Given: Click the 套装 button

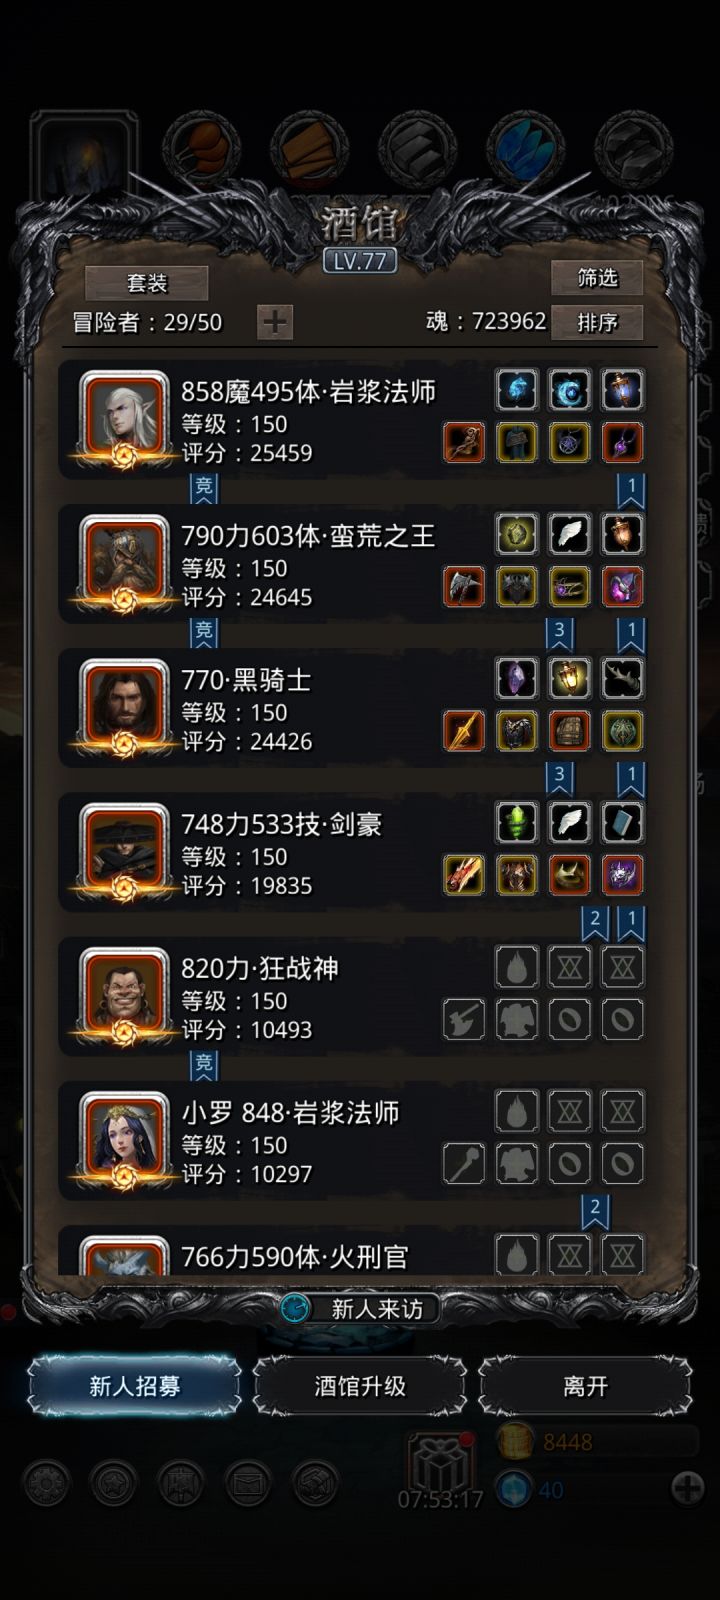Looking at the screenshot, I should pyautogui.click(x=147, y=283).
